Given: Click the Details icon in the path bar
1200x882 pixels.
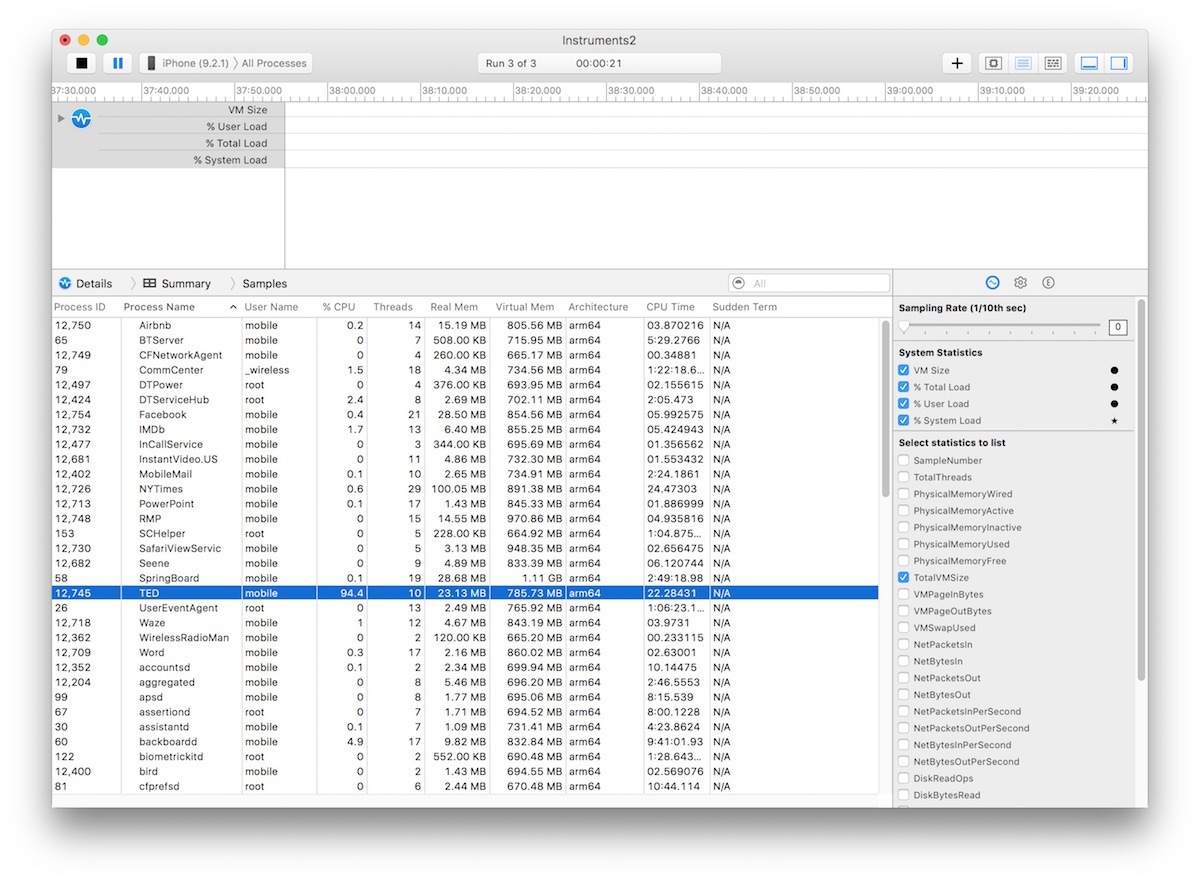Looking at the screenshot, I should coord(65,283).
